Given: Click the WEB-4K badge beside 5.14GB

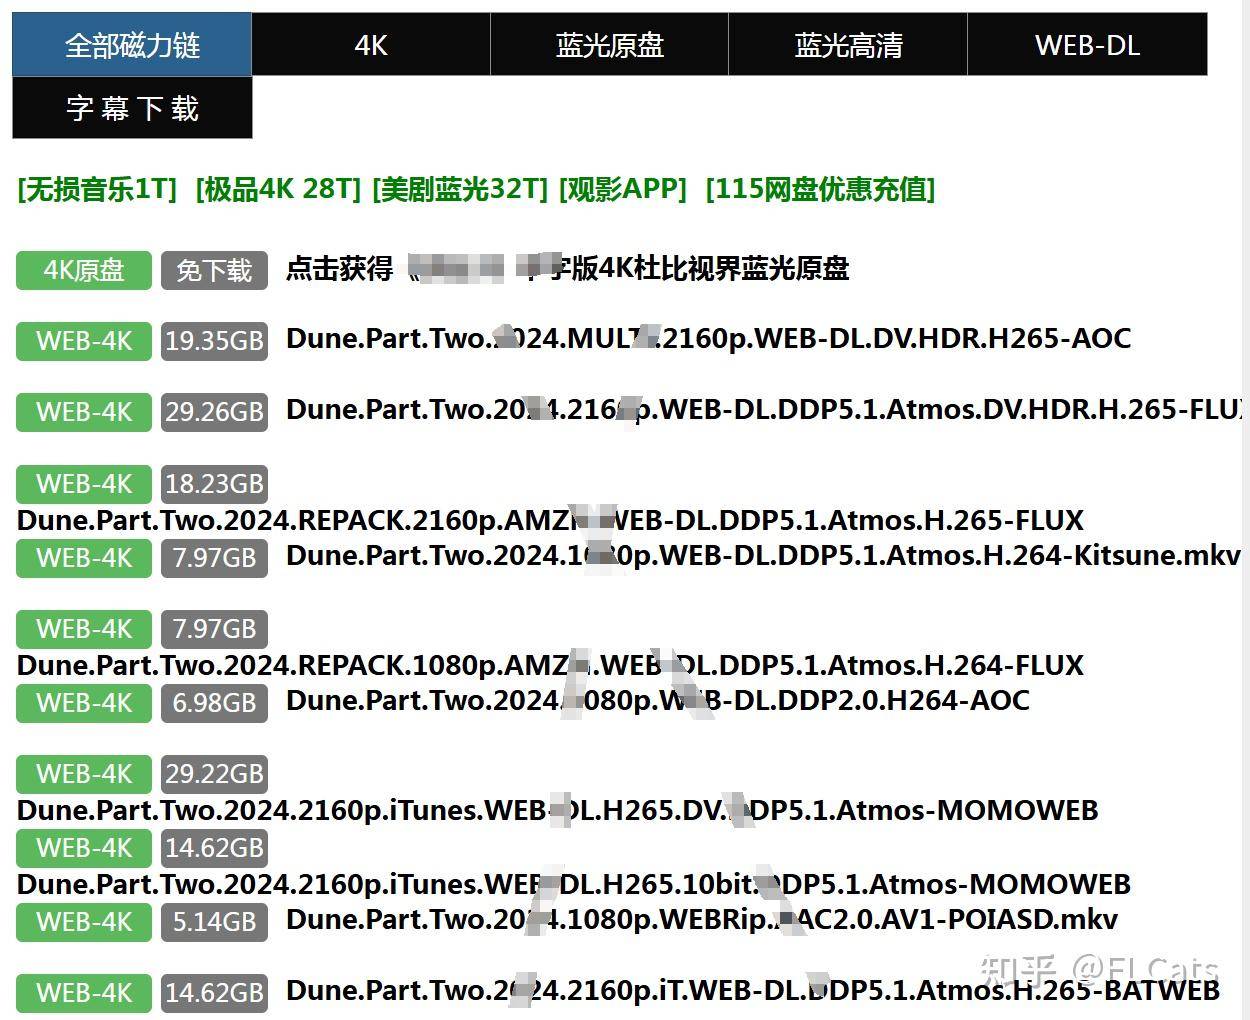Looking at the screenshot, I should pyautogui.click(x=84, y=922).
